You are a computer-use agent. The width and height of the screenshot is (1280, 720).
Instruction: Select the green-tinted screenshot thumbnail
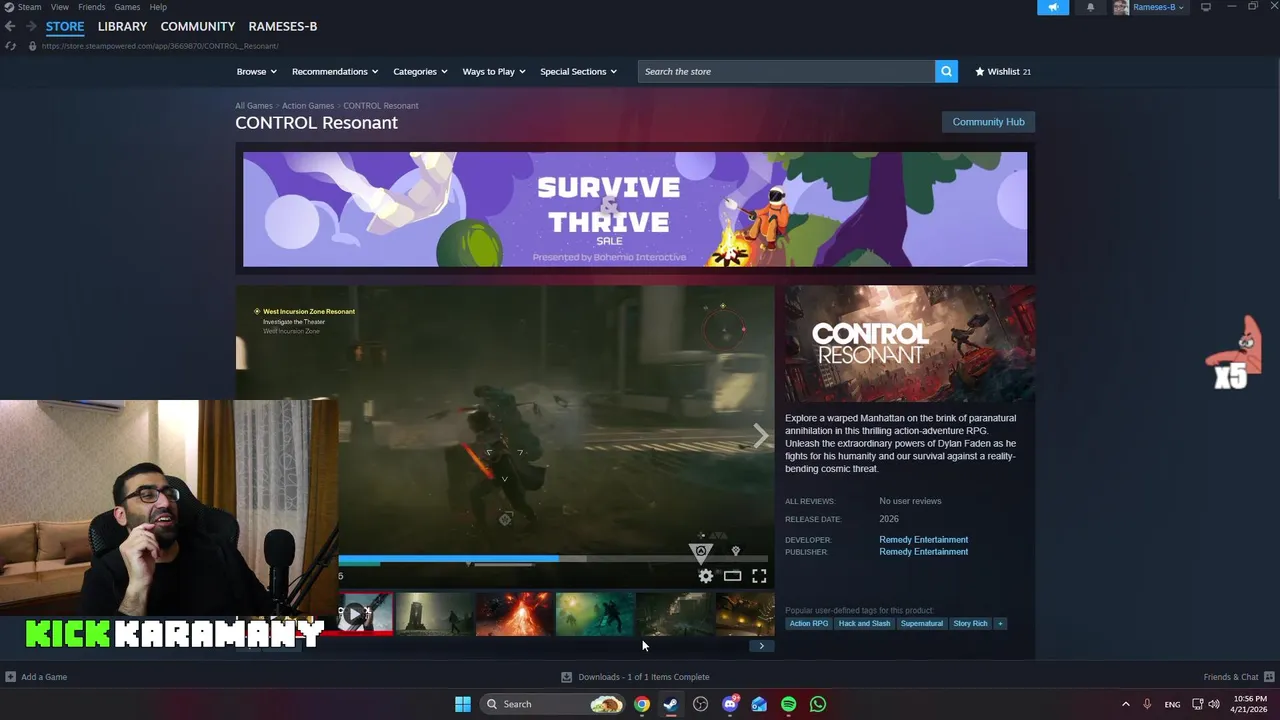tap(594, 613)
